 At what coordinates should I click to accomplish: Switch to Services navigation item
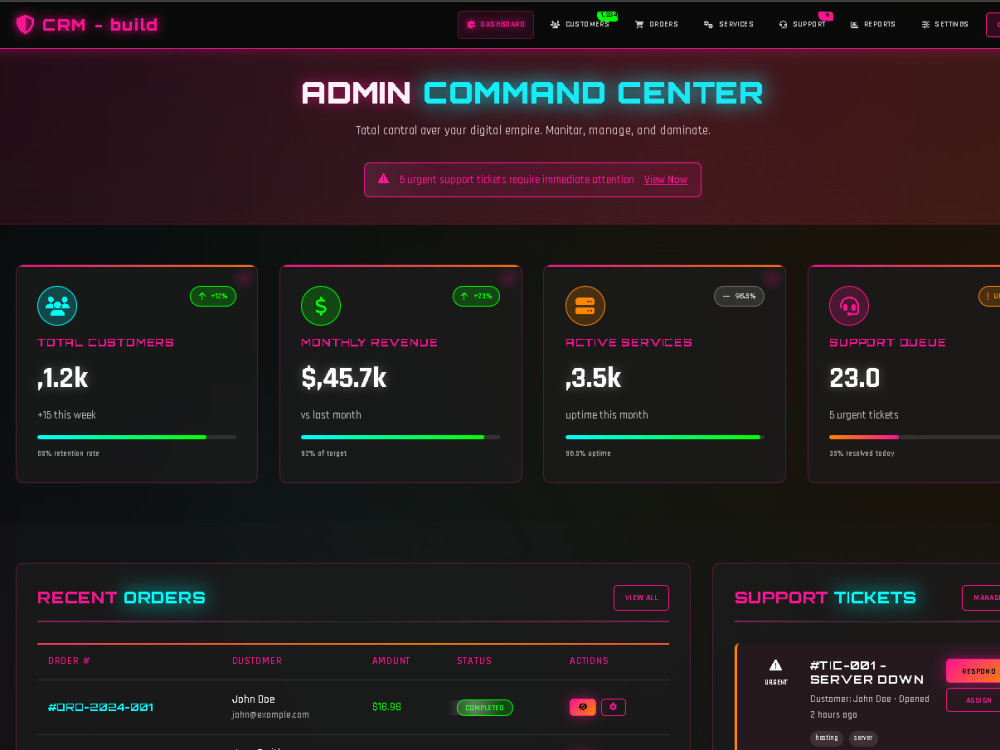(728, 24)
